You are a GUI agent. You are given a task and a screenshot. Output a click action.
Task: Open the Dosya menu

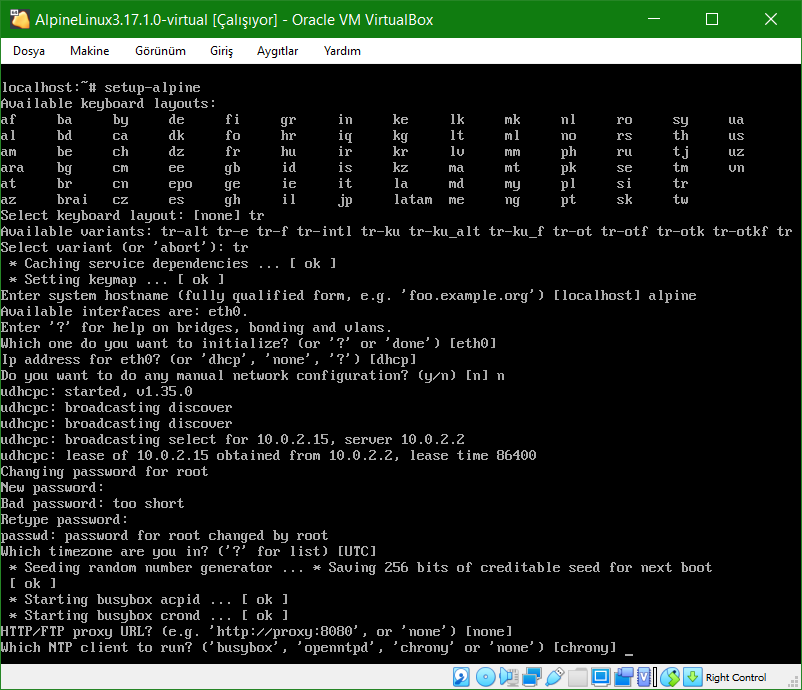tap(29, 51)
